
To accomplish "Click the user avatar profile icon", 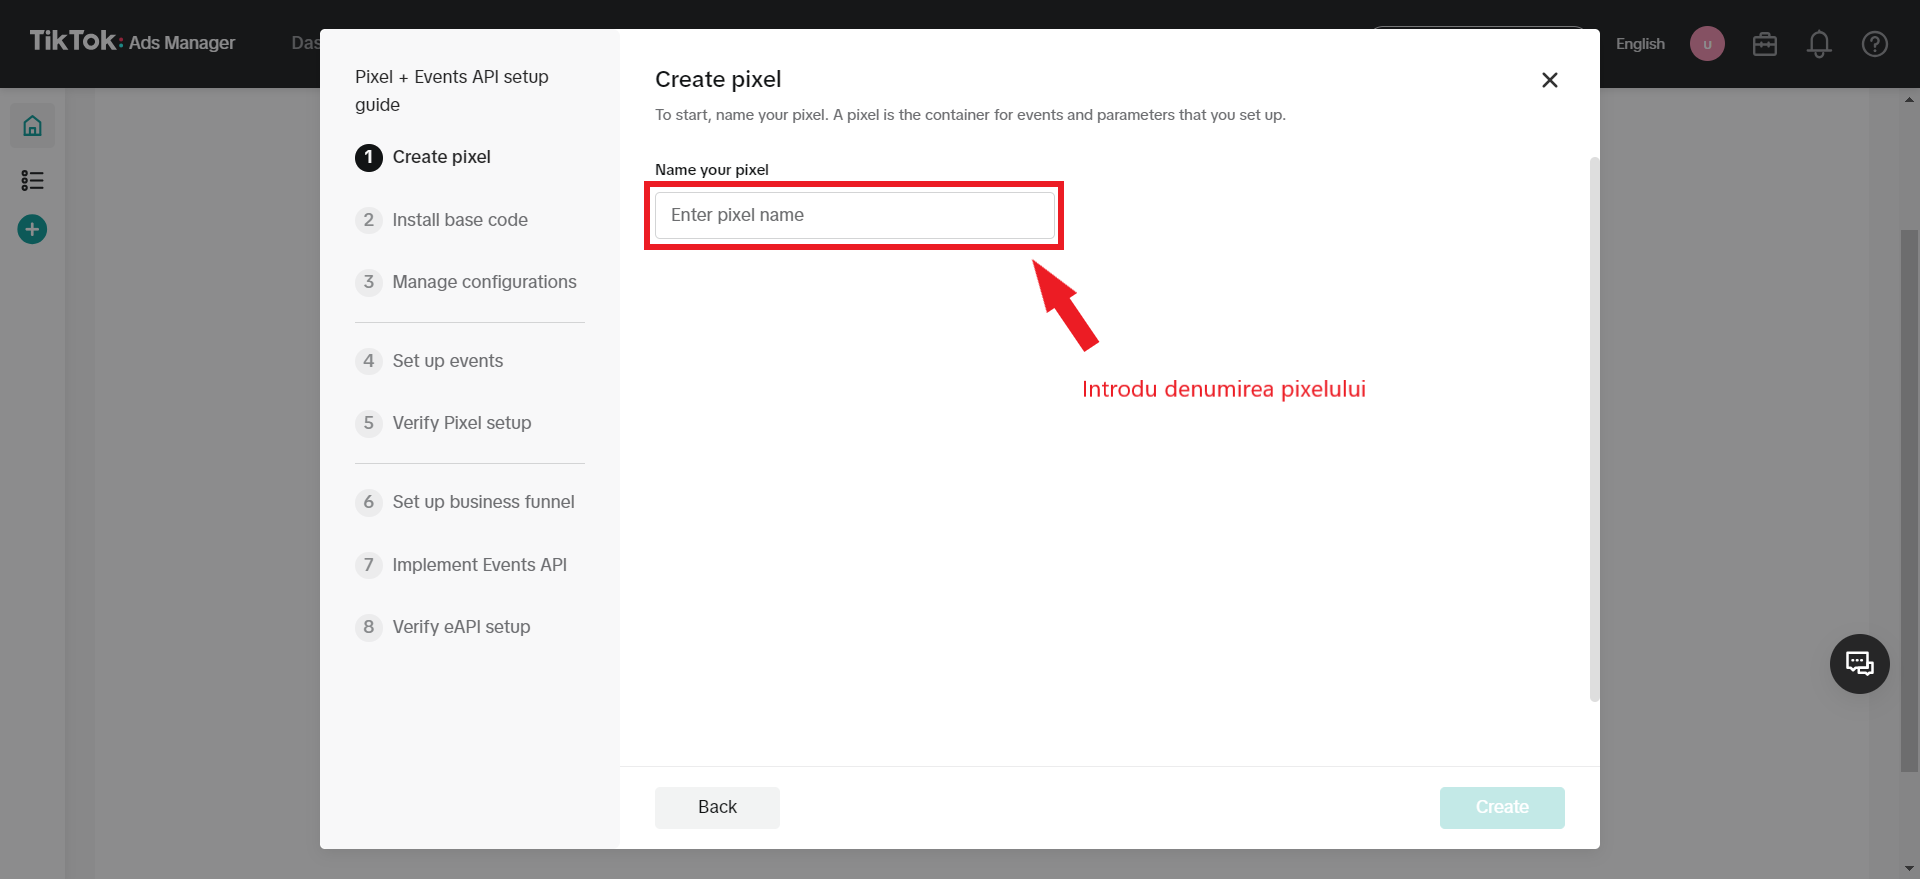I will click(x=1707, y=44).
